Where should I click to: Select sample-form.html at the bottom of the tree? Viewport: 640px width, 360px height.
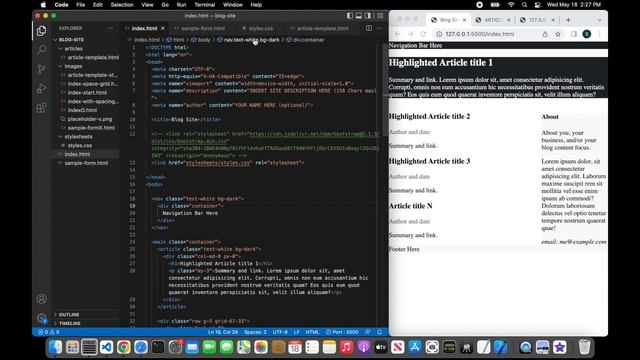(x=86, y=163)
